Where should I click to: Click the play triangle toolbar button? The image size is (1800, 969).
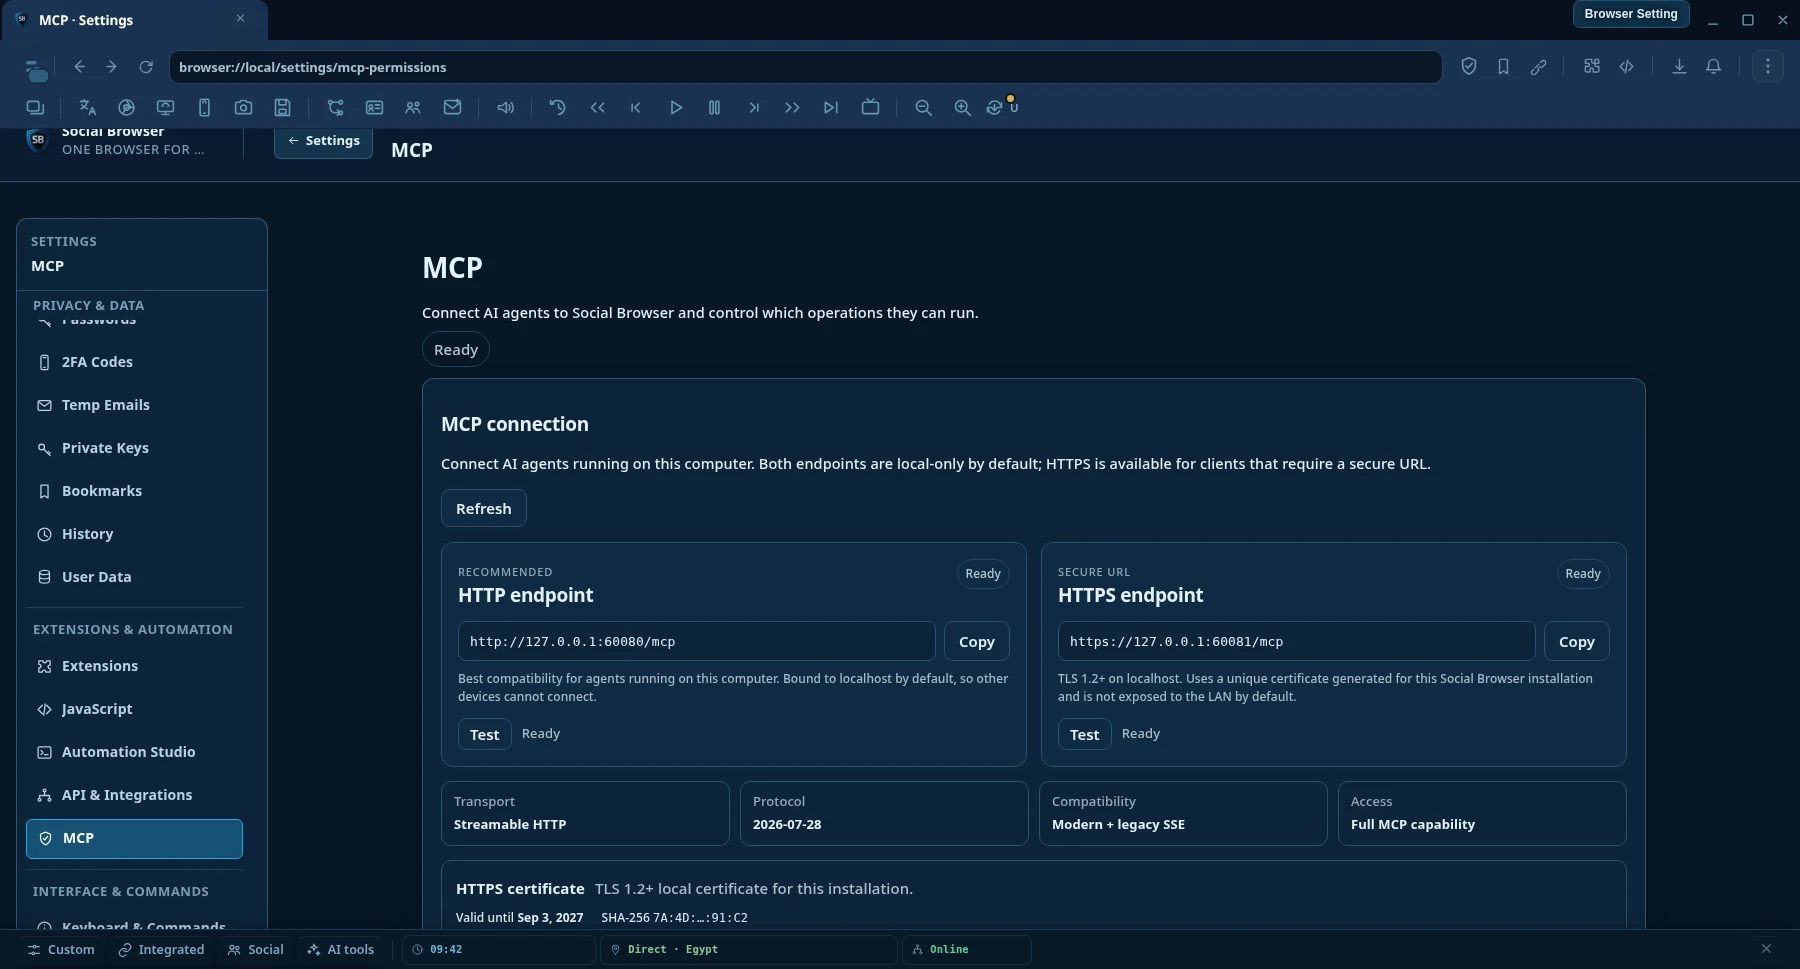(676, 107)
